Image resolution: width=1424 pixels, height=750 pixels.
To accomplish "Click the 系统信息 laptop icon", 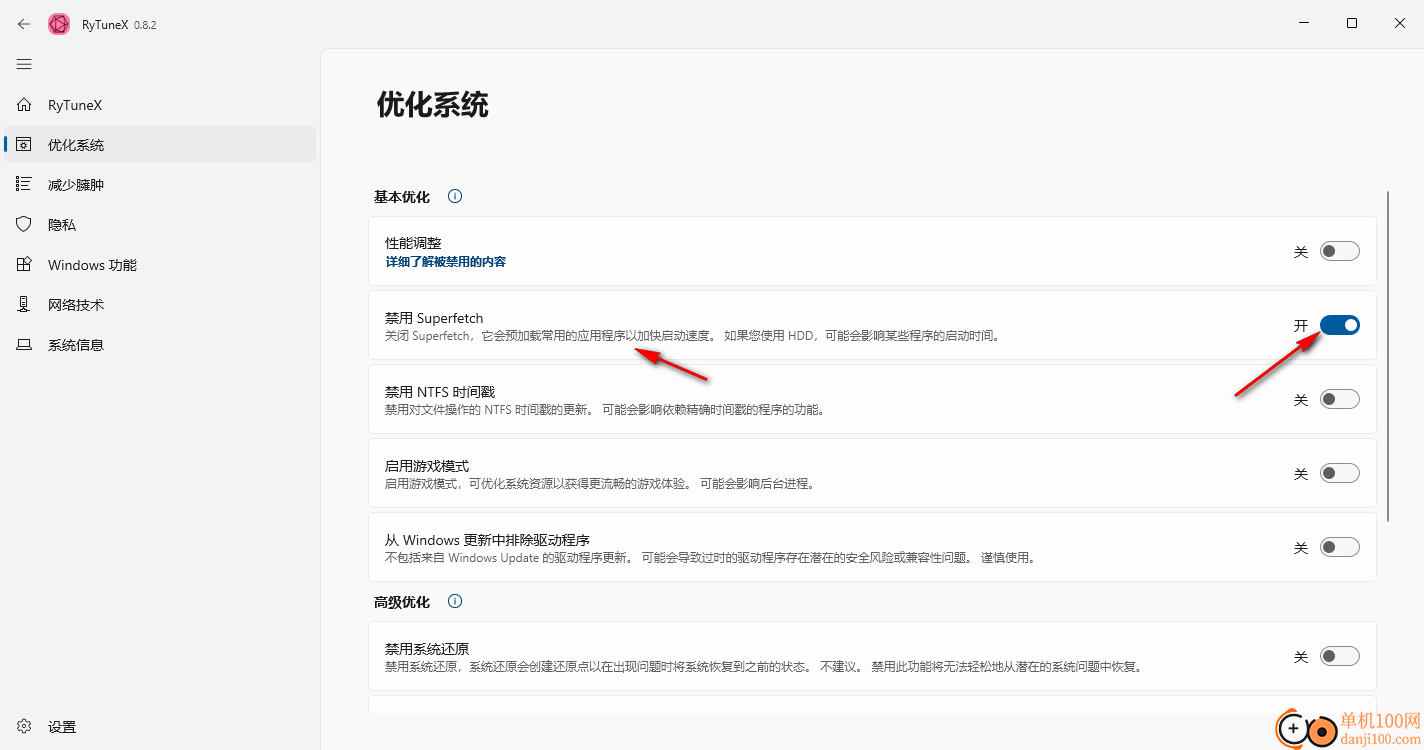I will [x=24, y=345].
